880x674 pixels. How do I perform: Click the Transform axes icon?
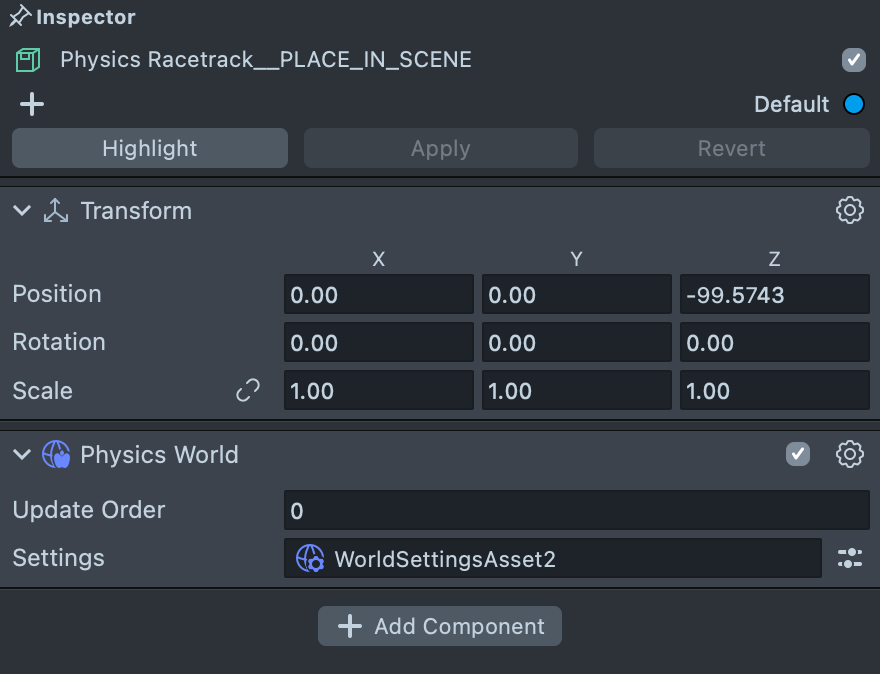[x=56, y=211]
